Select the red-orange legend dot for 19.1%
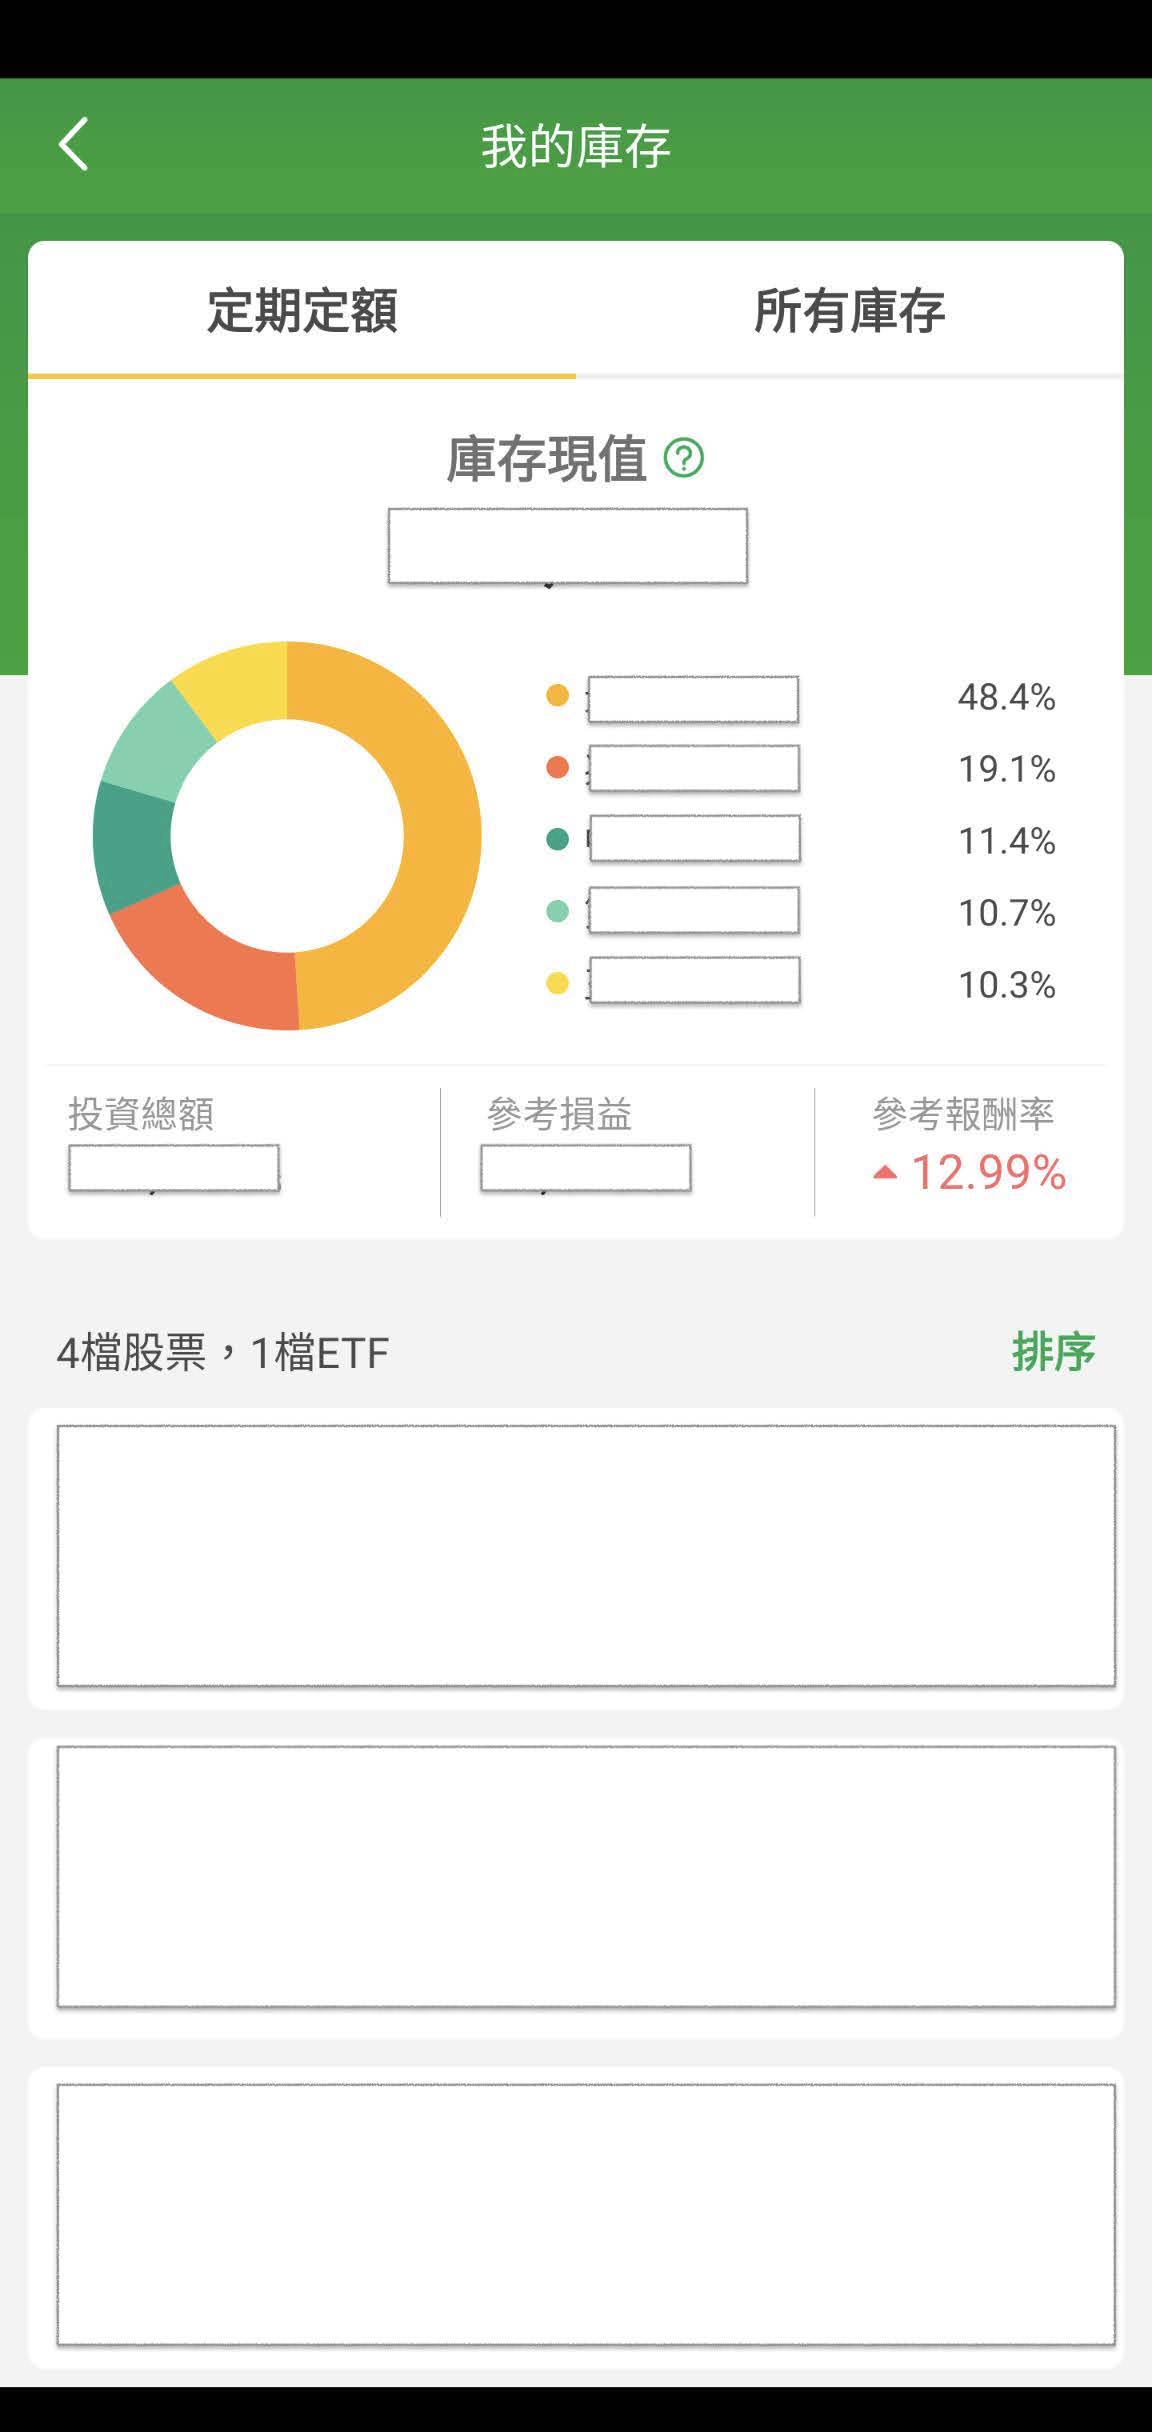Viewport: 1152px width, 2432px height. pyautogui.click(x=557, y=768)
